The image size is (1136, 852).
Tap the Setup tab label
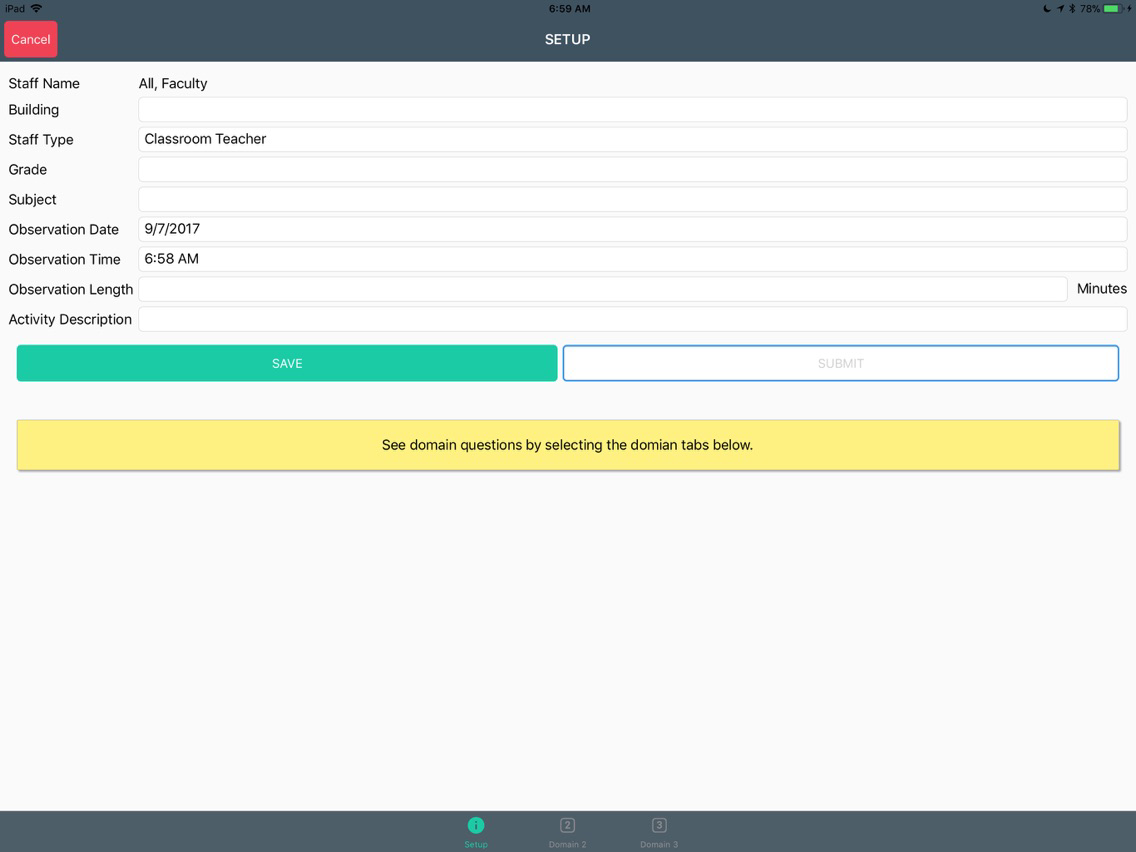(x=476, y=844)
